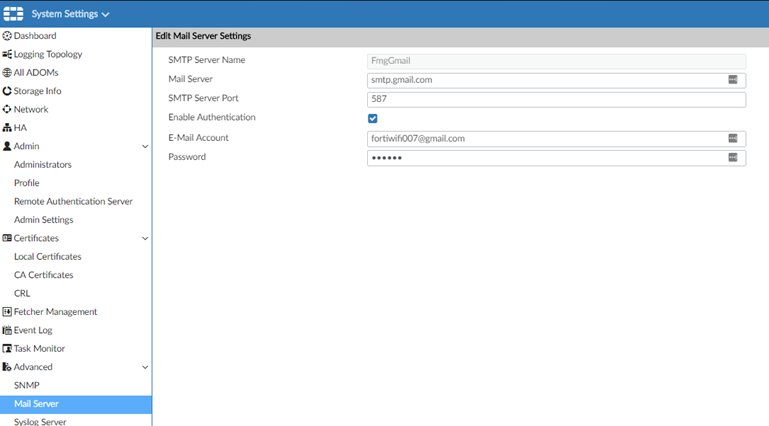Click the Dashboard gauge icon
This screenshot has height=426, width=769.
(7, 36)
